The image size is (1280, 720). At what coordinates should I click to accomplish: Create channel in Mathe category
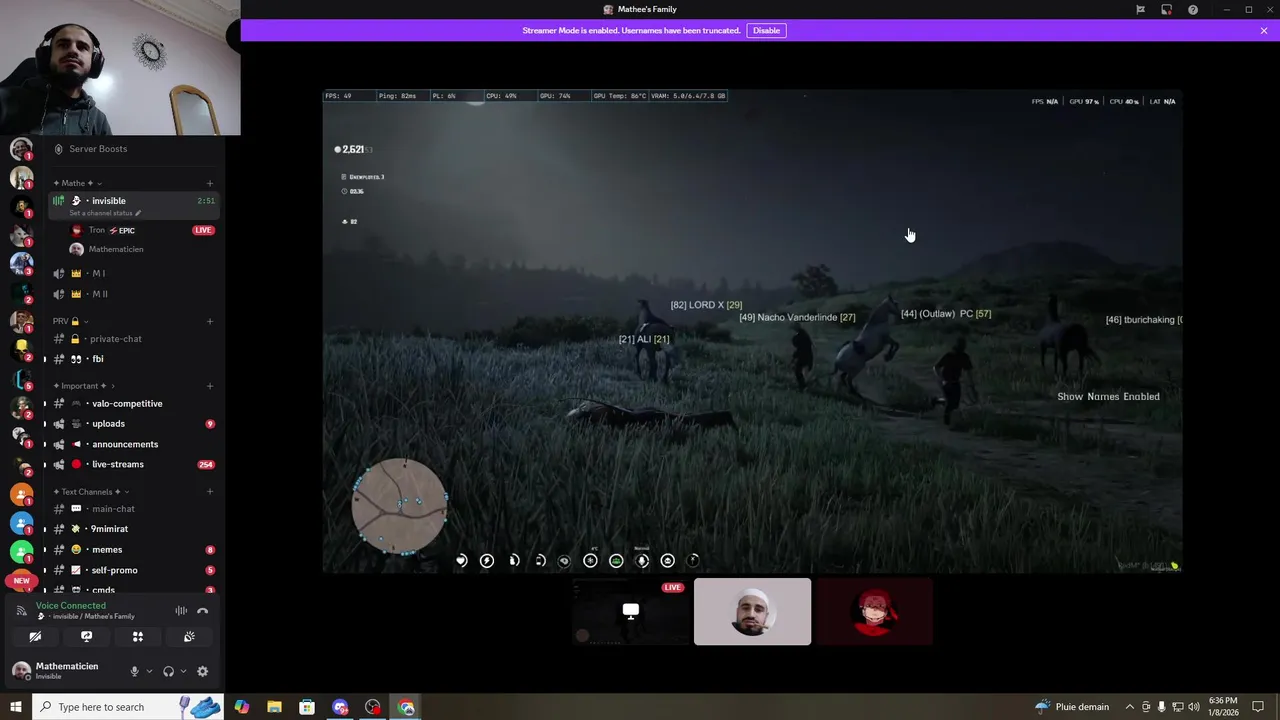210,183
